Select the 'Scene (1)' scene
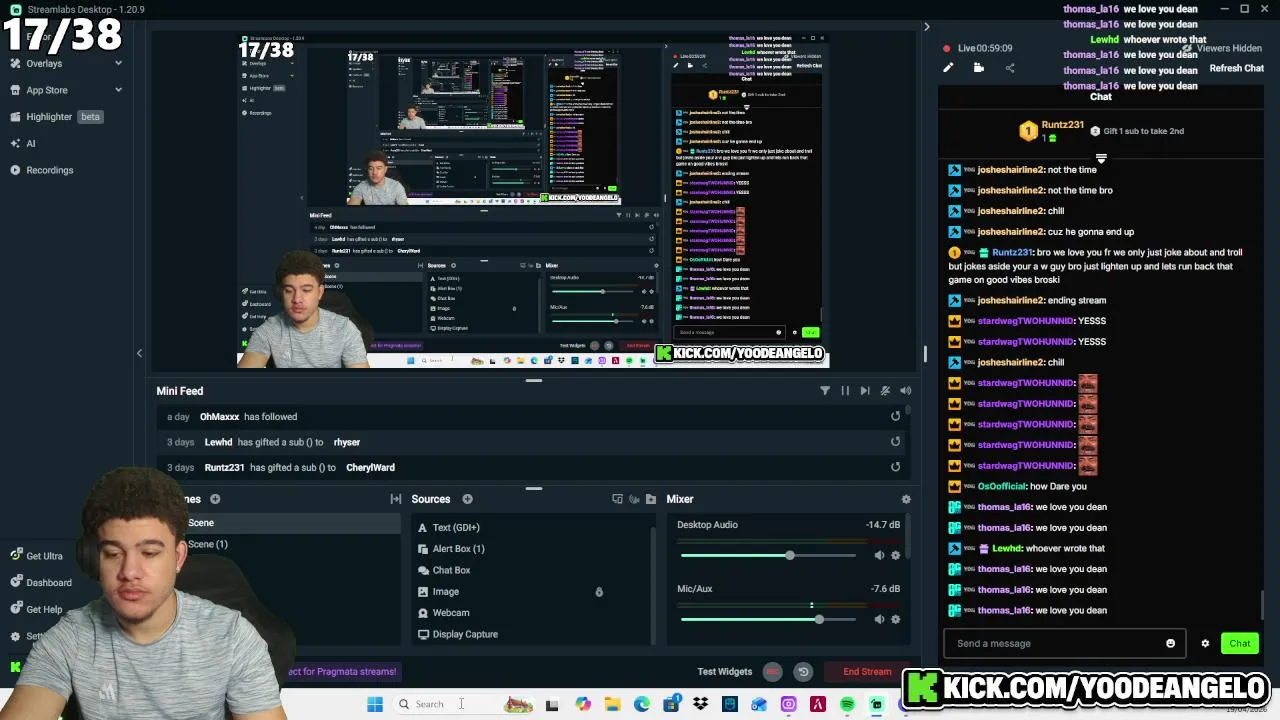Viewport: 1280px width, 720px height. (x=208, y=544)
